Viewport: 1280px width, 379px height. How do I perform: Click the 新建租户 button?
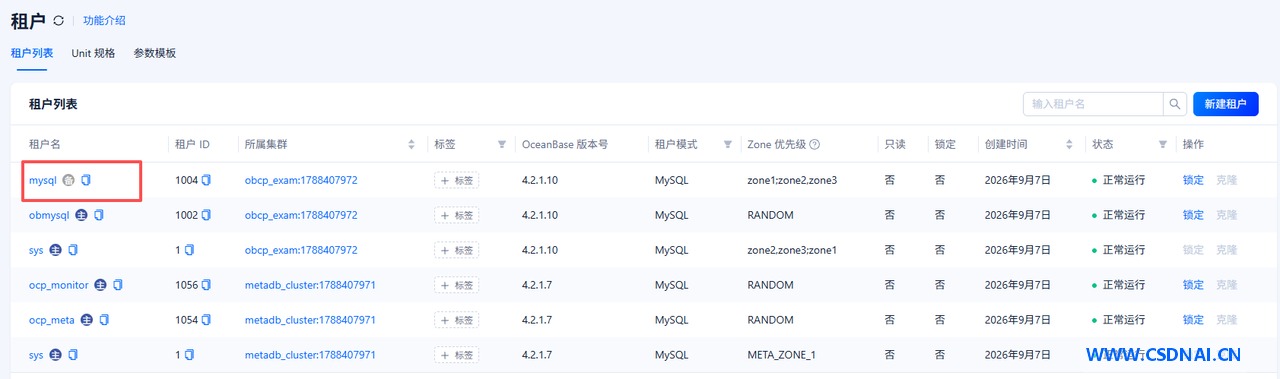click(x=1225, y=104)
